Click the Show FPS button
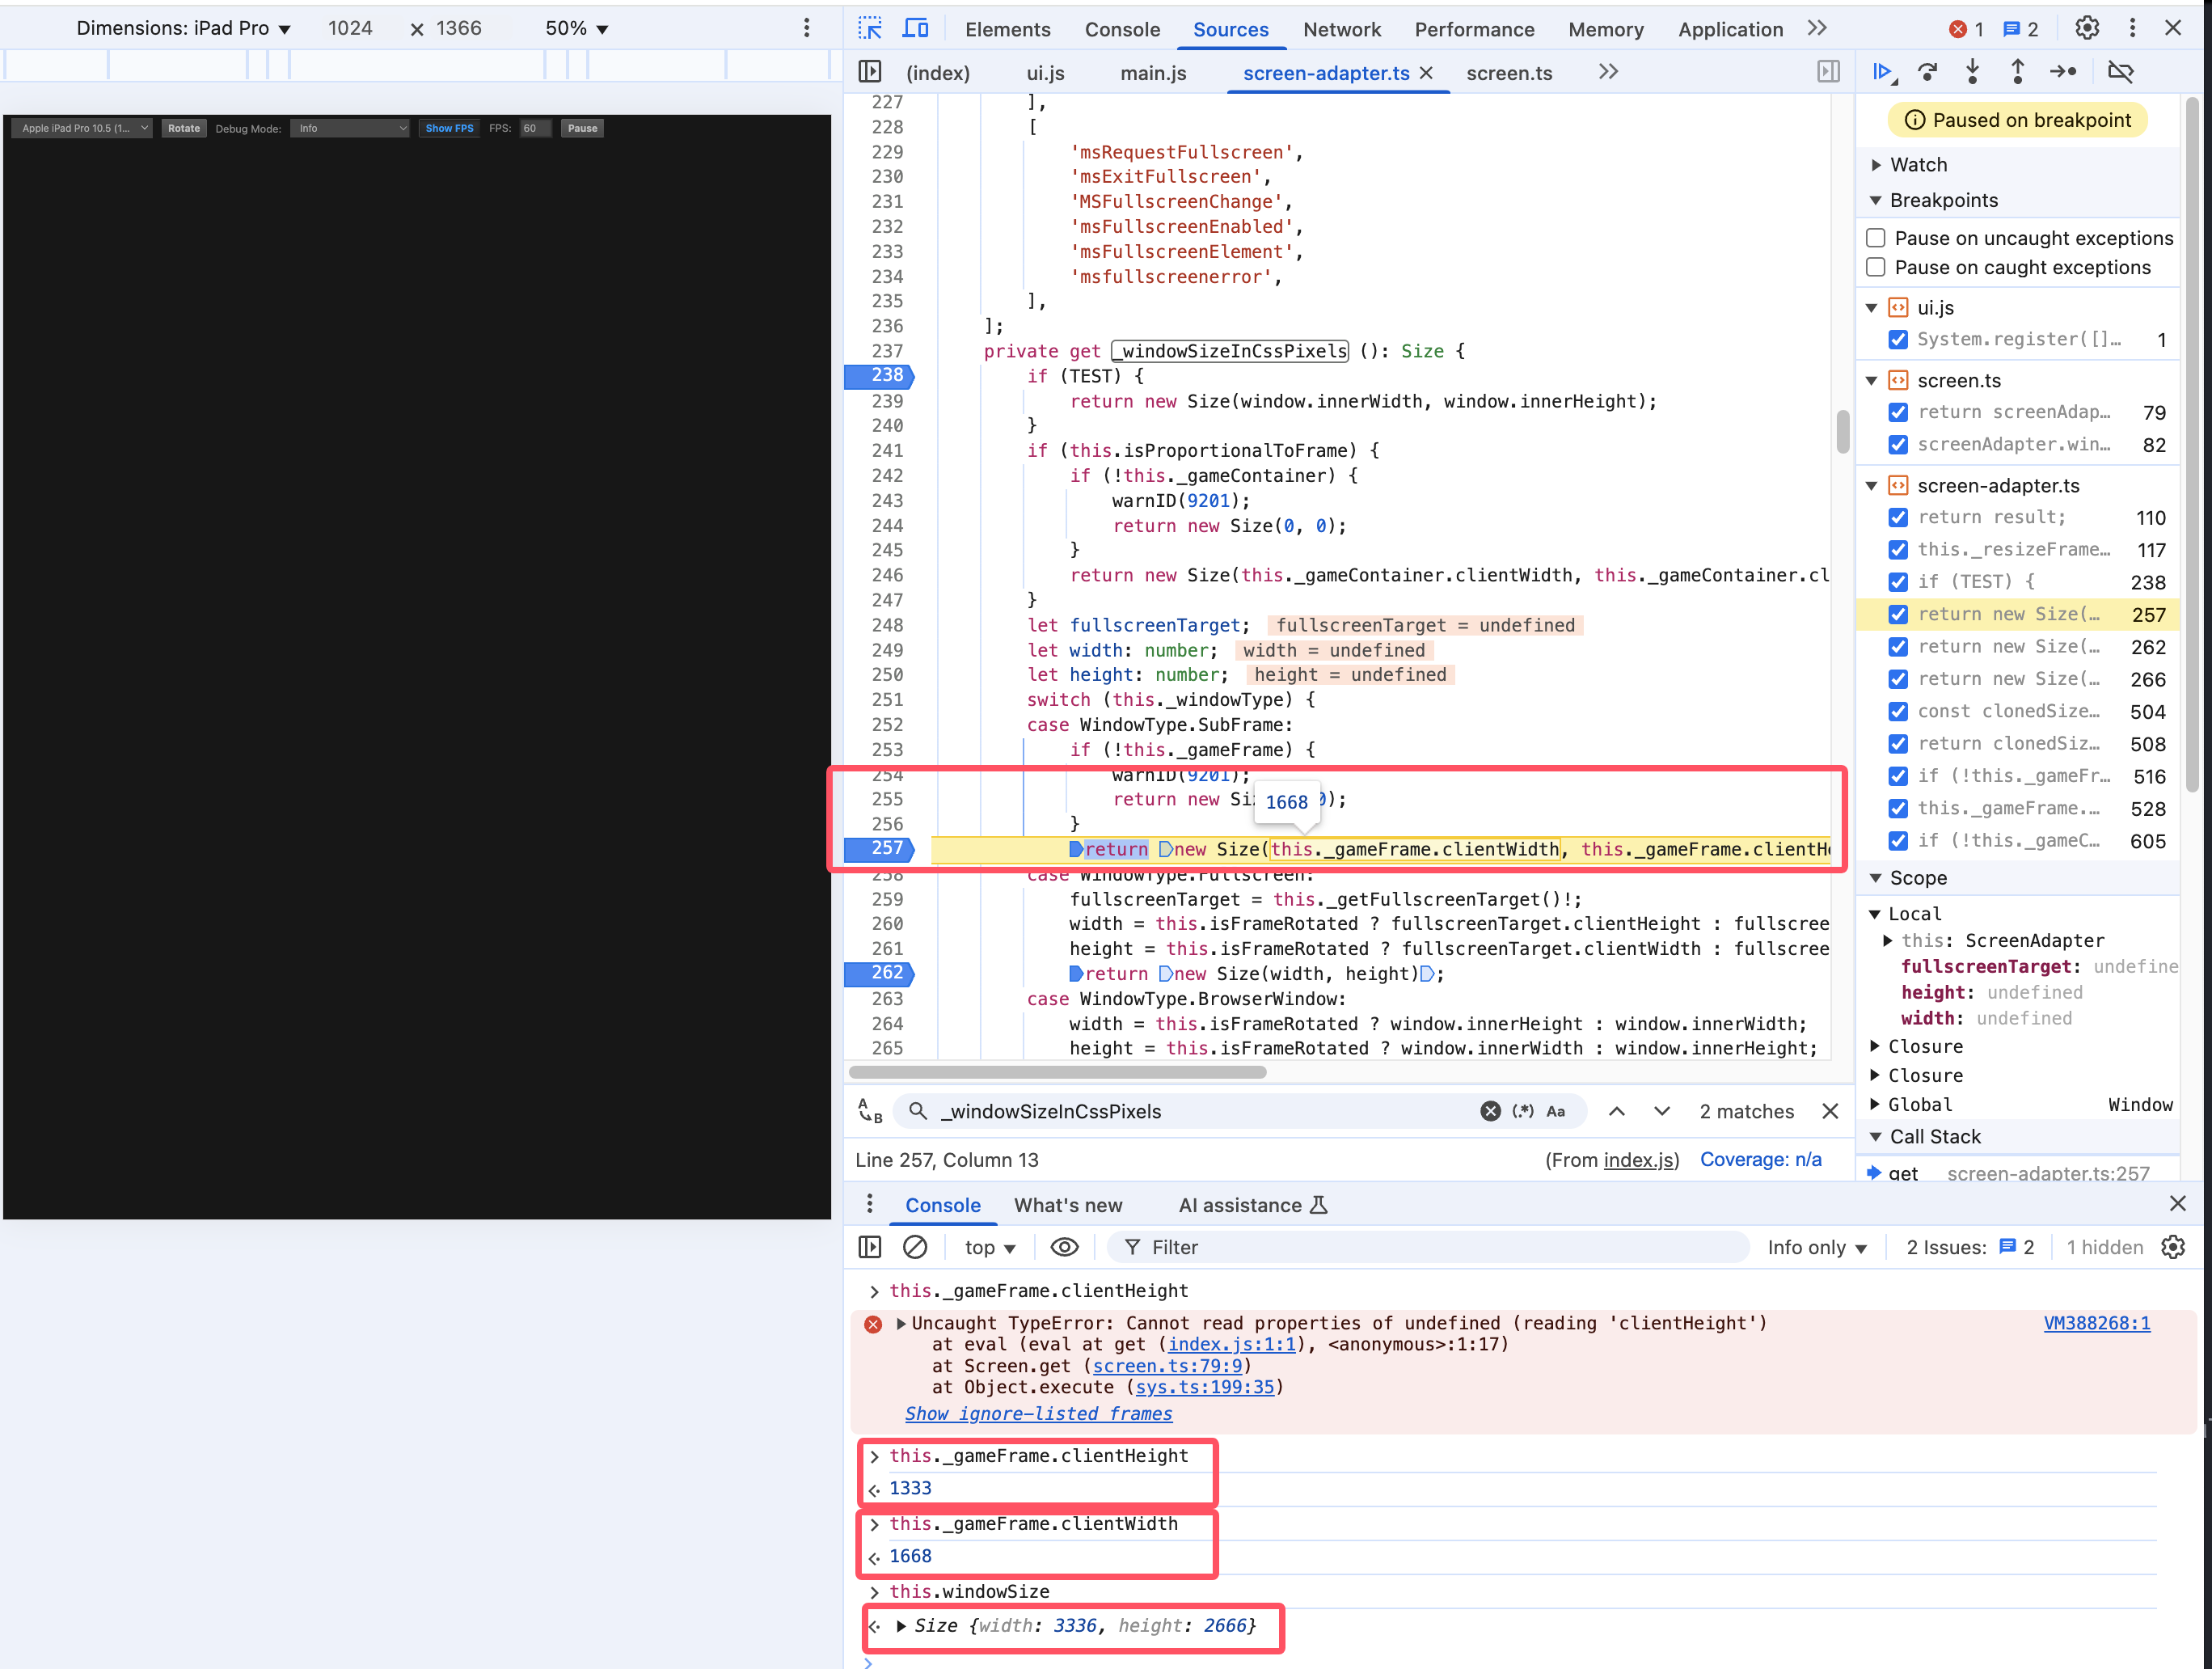Screen dimensions: 2212x1669 click(x=449, y=128)
